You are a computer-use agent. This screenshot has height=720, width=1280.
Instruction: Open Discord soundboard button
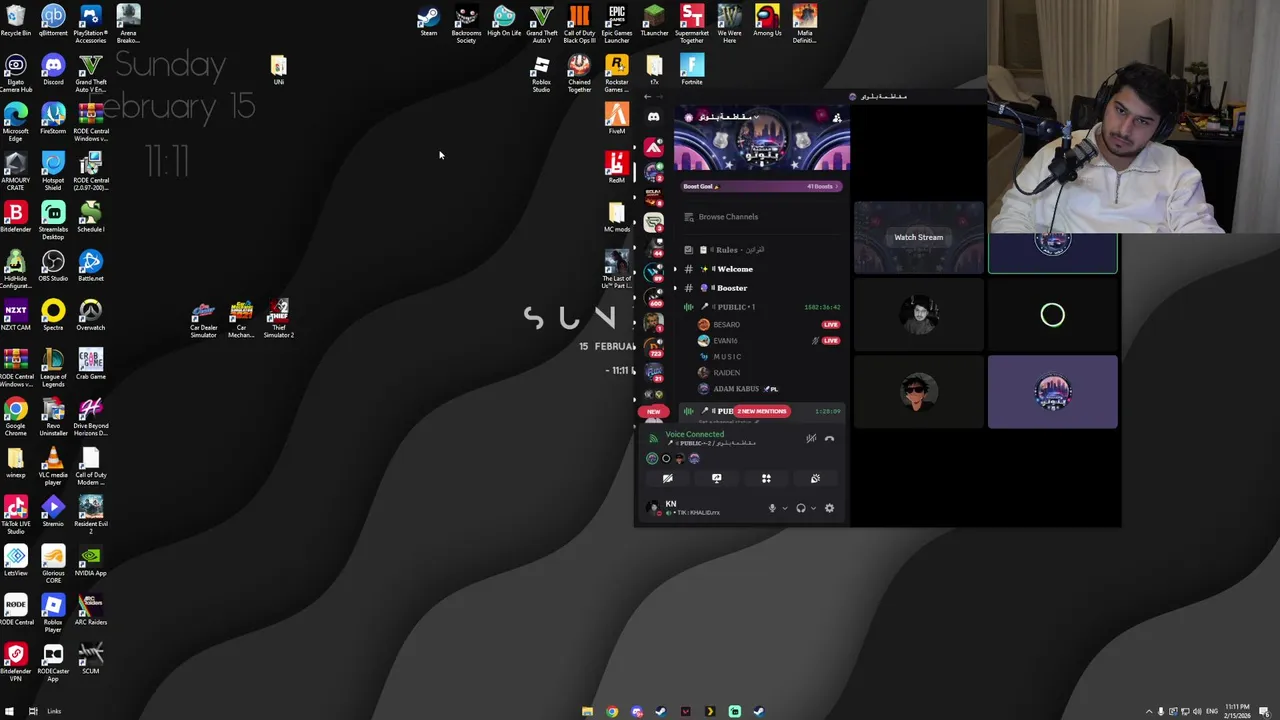815,478
